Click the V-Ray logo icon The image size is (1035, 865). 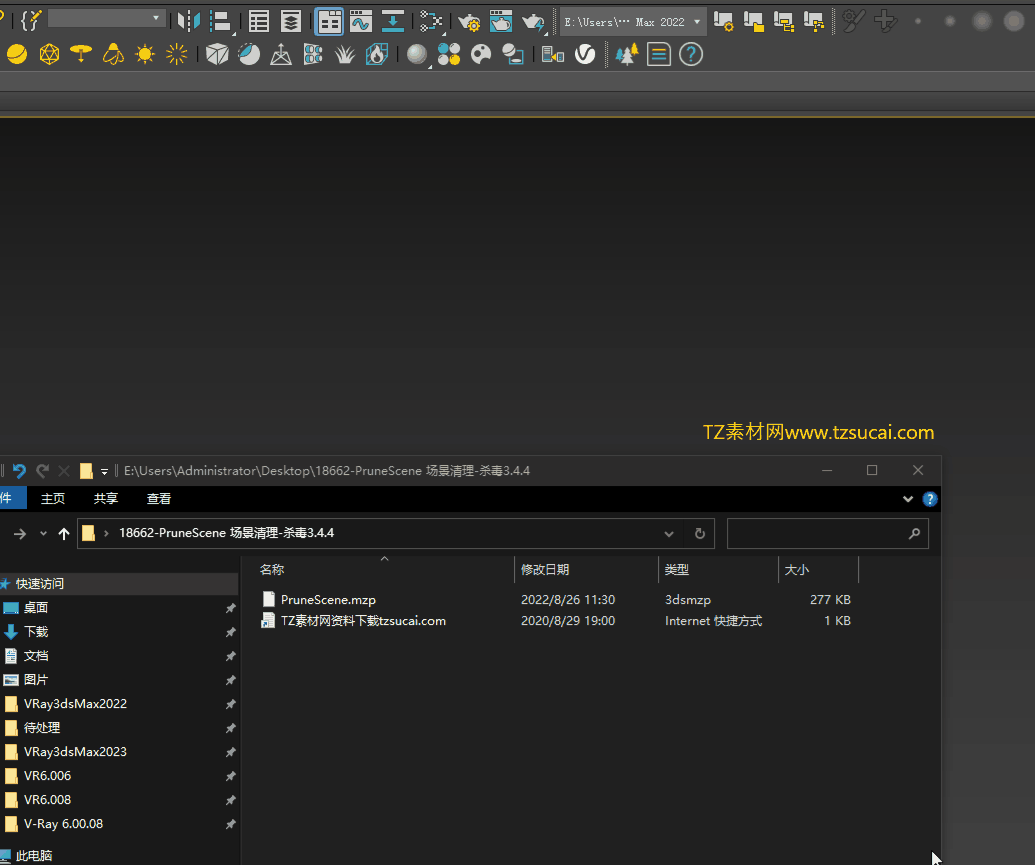(x=585, y=55)
